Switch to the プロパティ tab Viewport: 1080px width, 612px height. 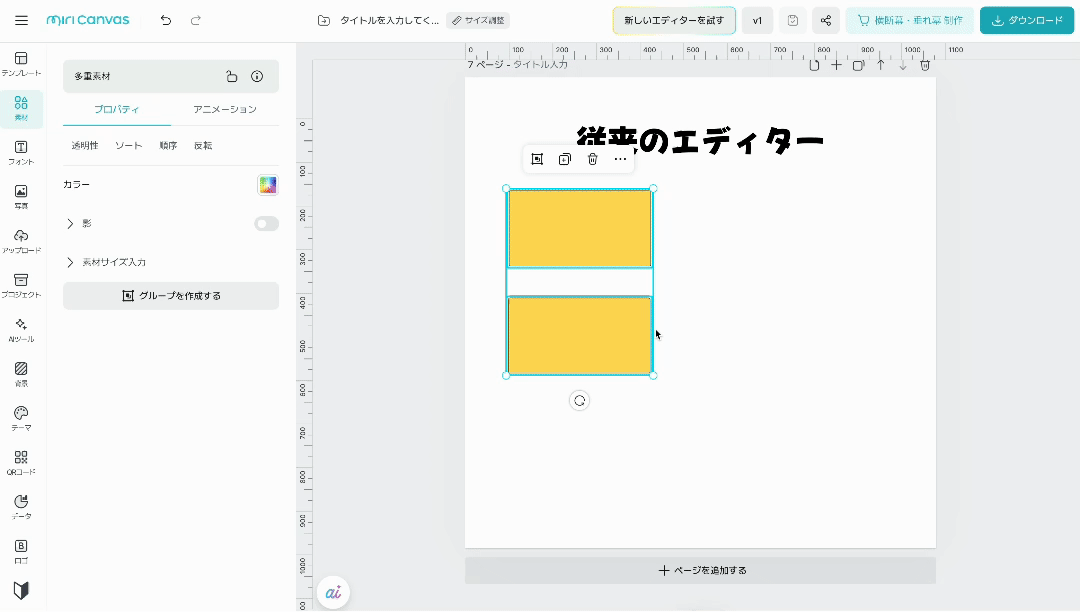pos(116,109)
